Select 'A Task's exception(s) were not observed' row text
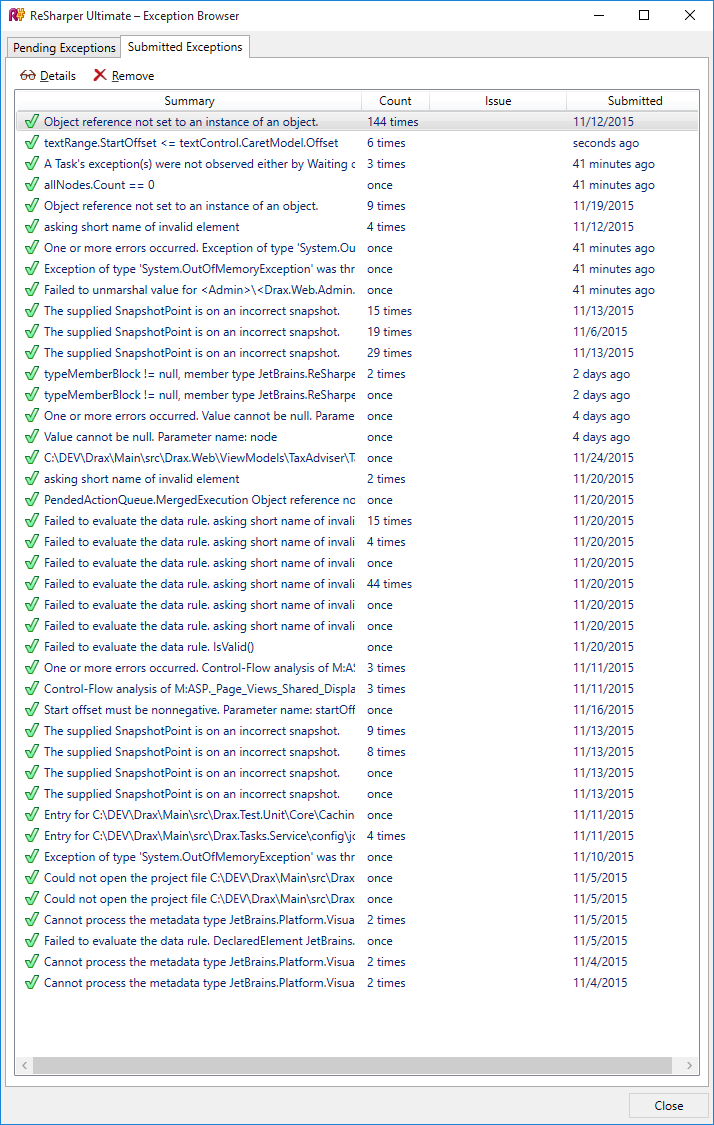 pyautogui.click(x=199, y=164)
